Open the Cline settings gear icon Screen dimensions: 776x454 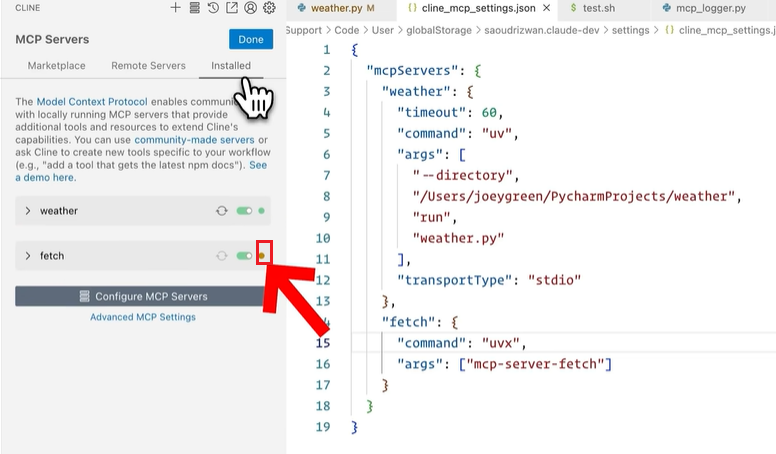coord(269,7)
